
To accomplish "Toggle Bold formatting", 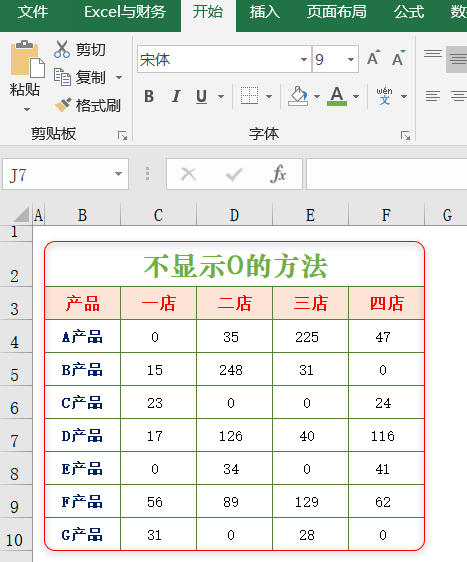I will pyautogui.click(x=149, y=96).
